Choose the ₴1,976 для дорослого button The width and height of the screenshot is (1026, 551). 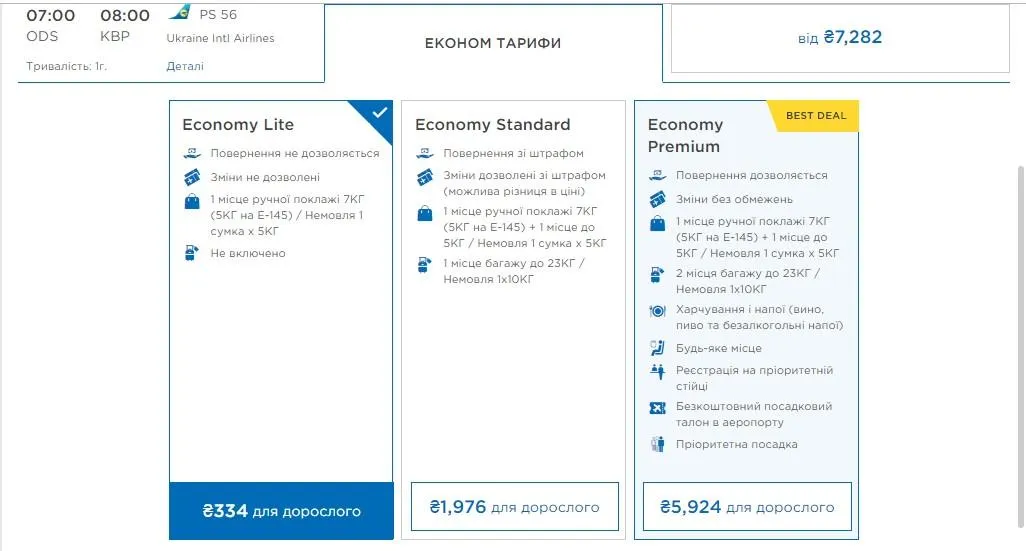click(514, 507)
